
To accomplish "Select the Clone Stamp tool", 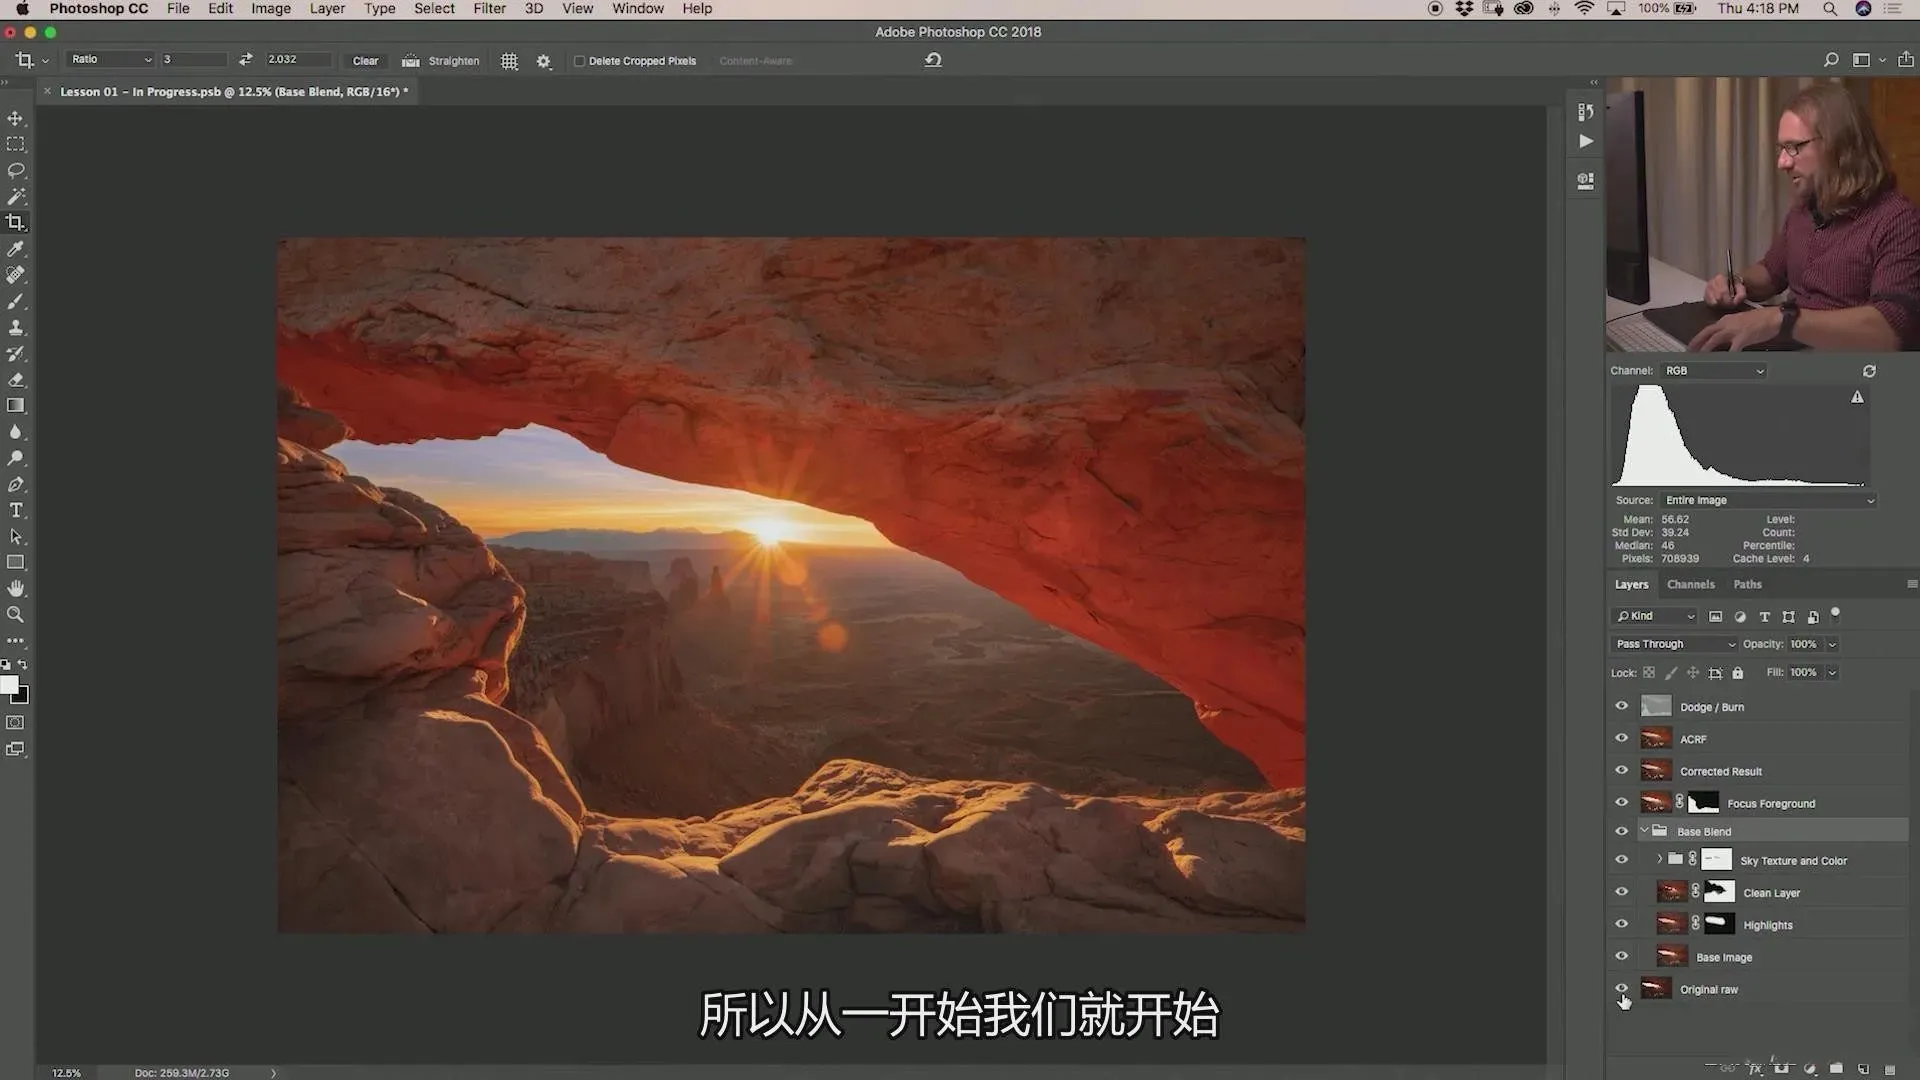I will tap(16, 327).
